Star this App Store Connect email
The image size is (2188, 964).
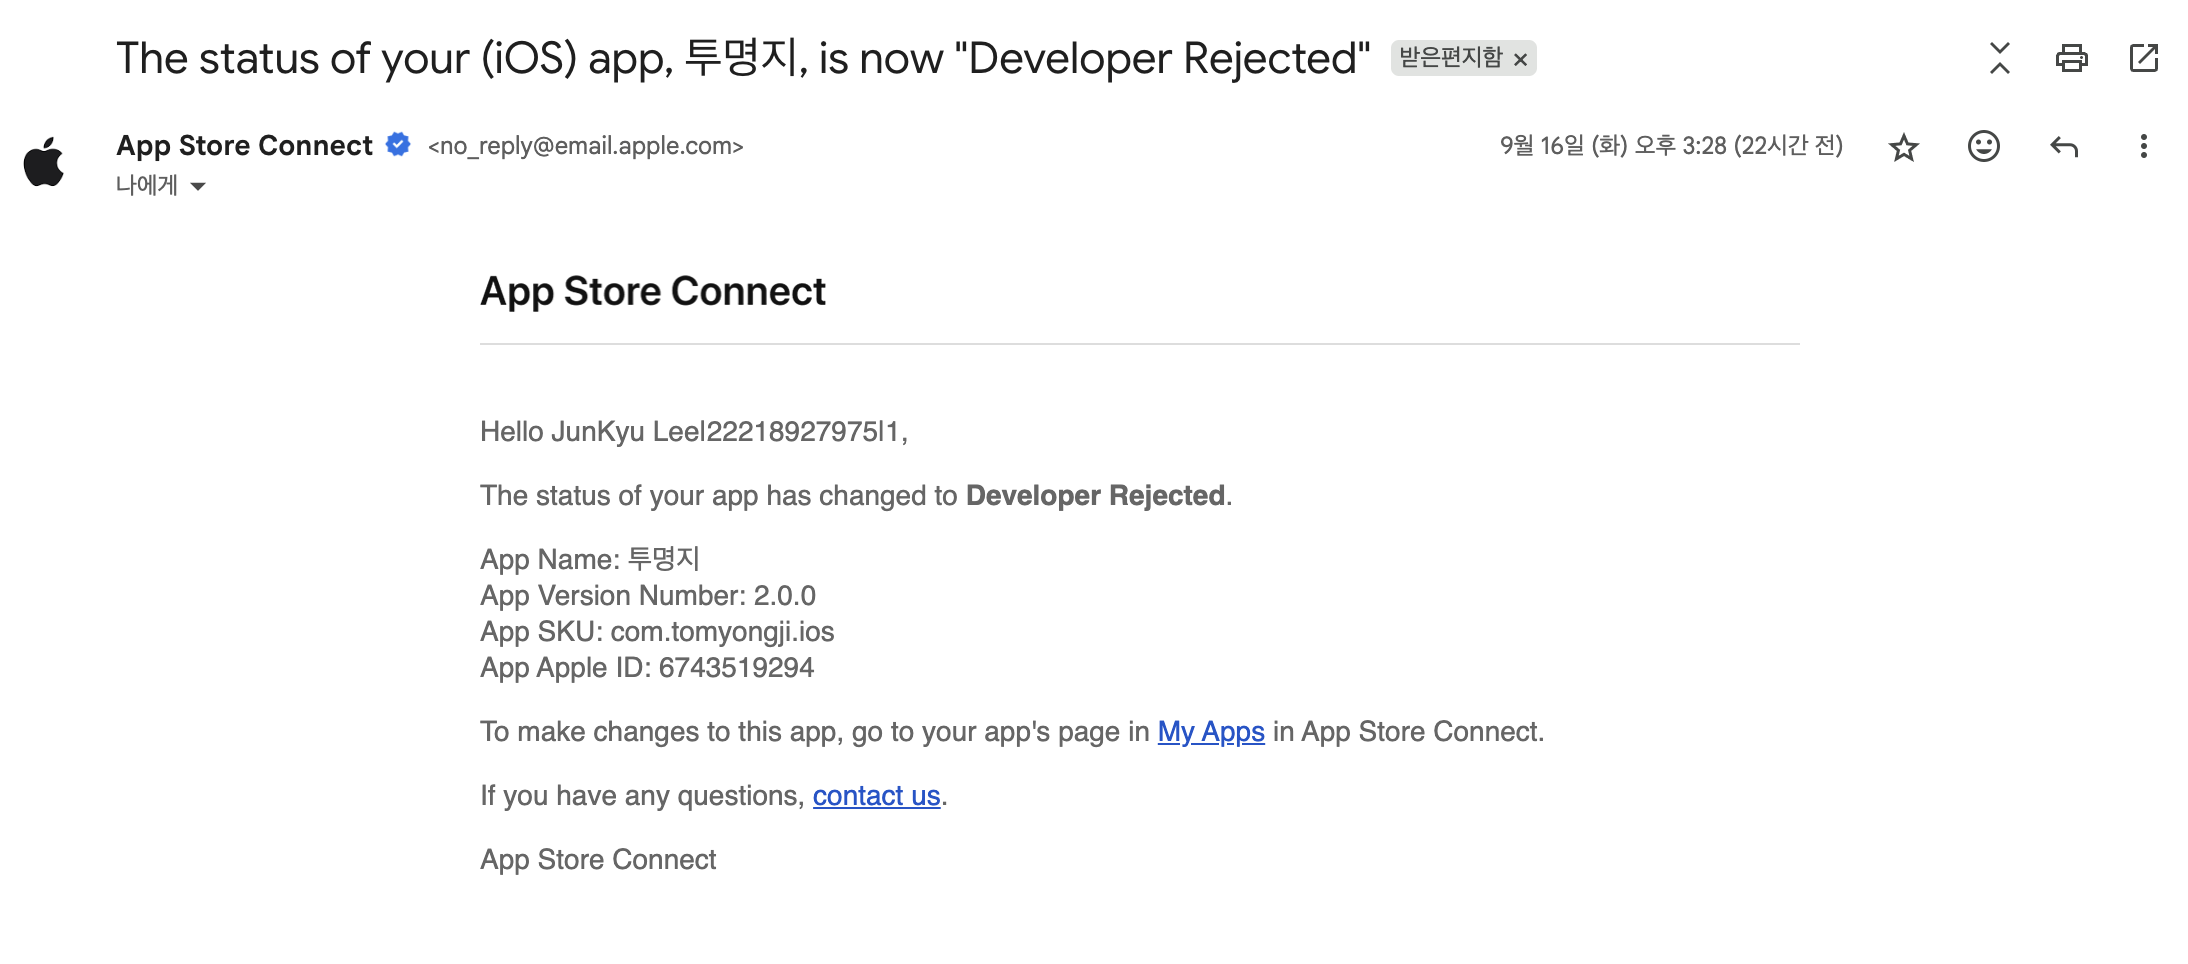1903,147
